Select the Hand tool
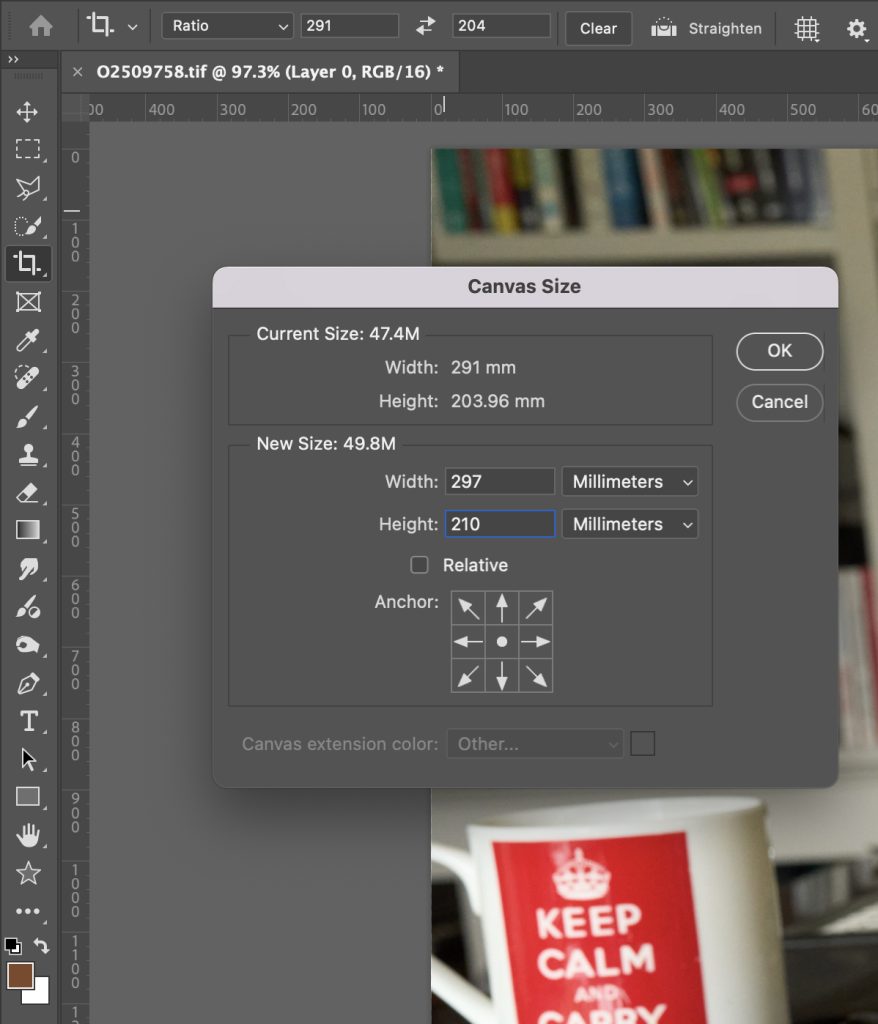878x1024 pixels. (28, 835)
